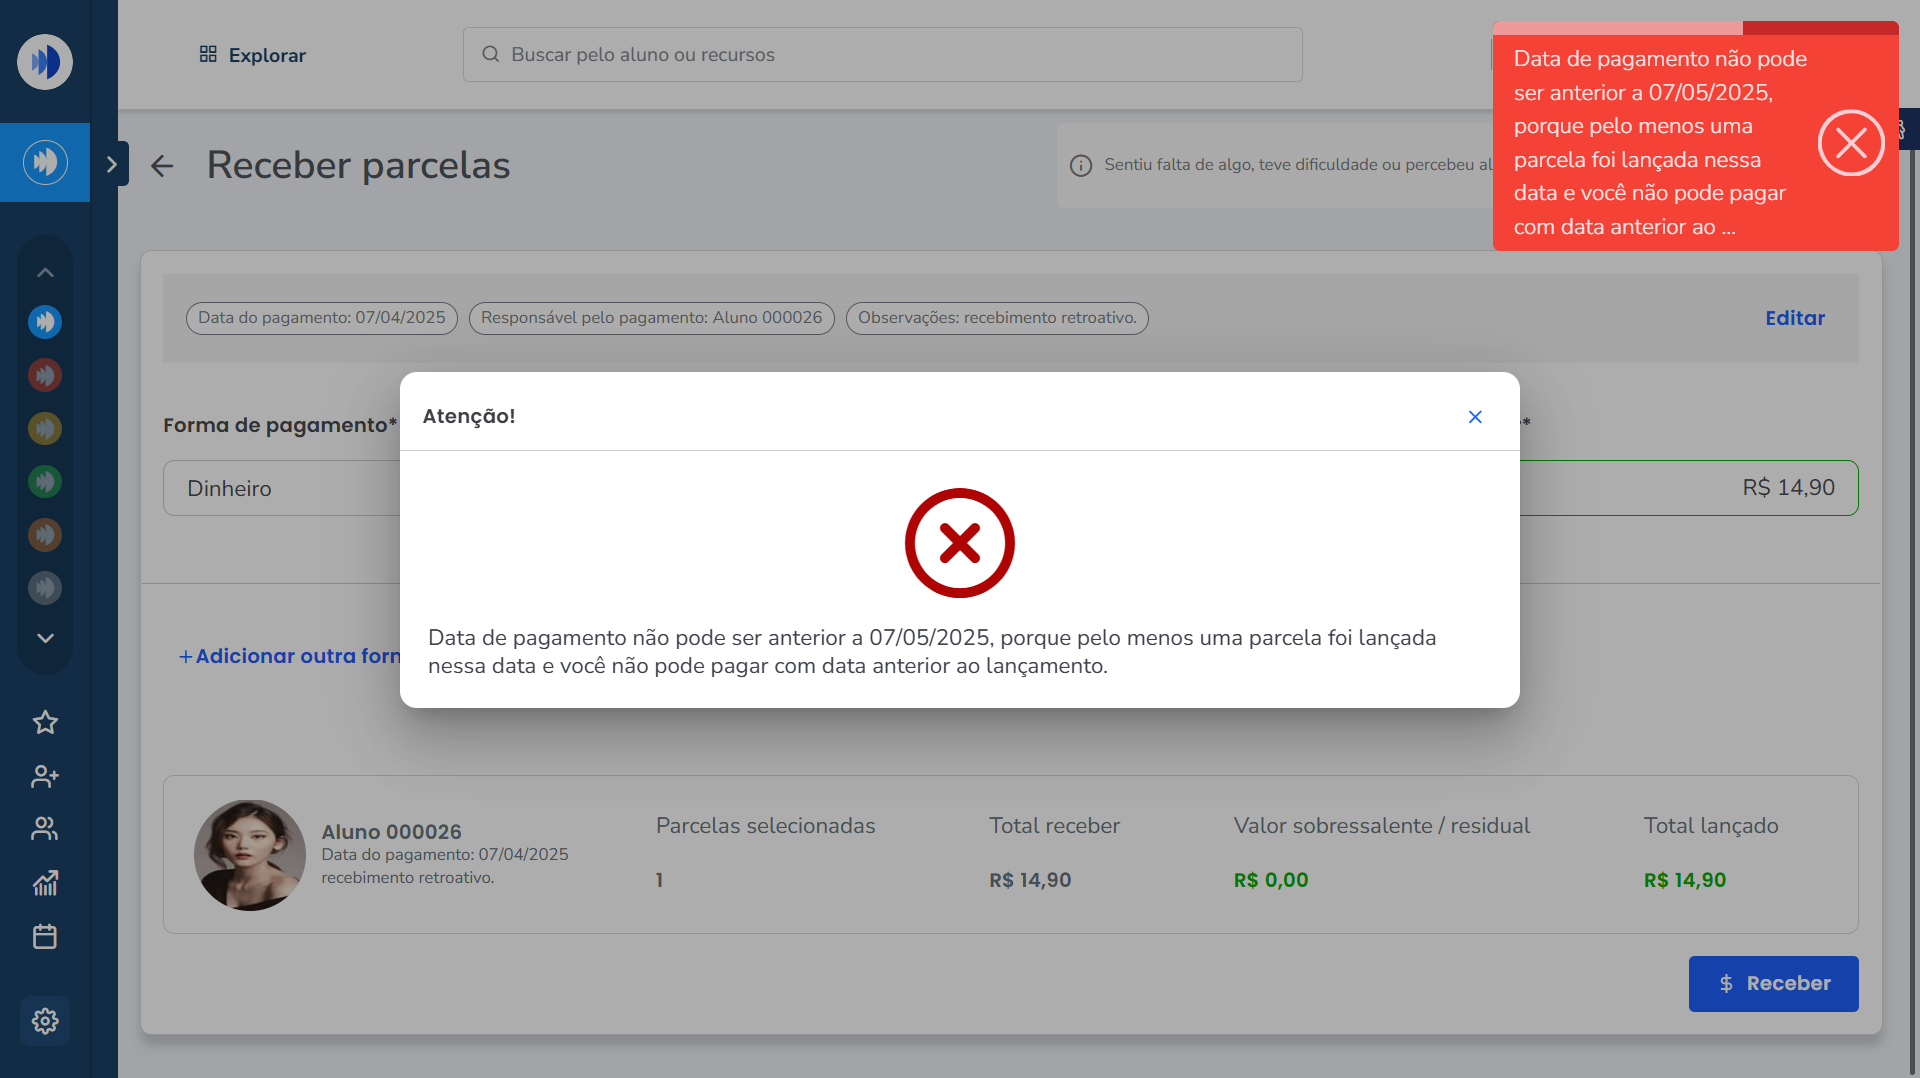Open the Explorar menu
1920x1078 pixels.
click(x=252, y=55)
